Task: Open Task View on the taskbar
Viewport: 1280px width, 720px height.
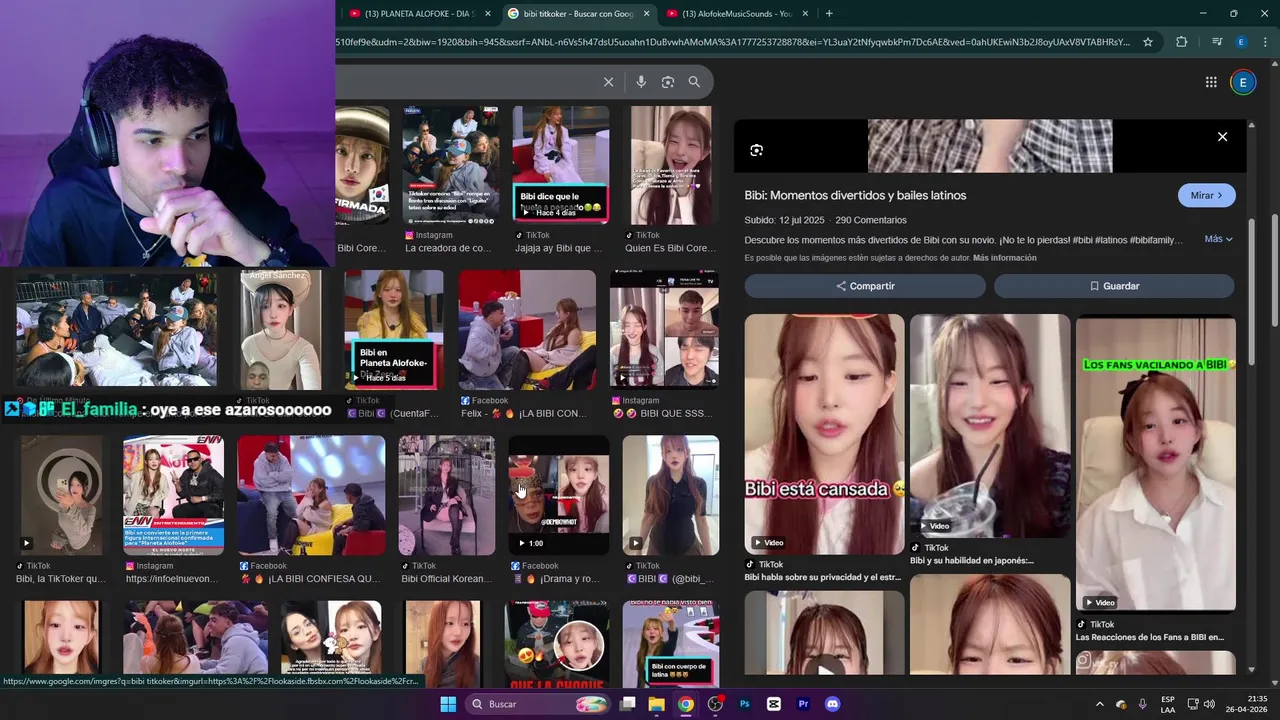Action: pos(628,704)
